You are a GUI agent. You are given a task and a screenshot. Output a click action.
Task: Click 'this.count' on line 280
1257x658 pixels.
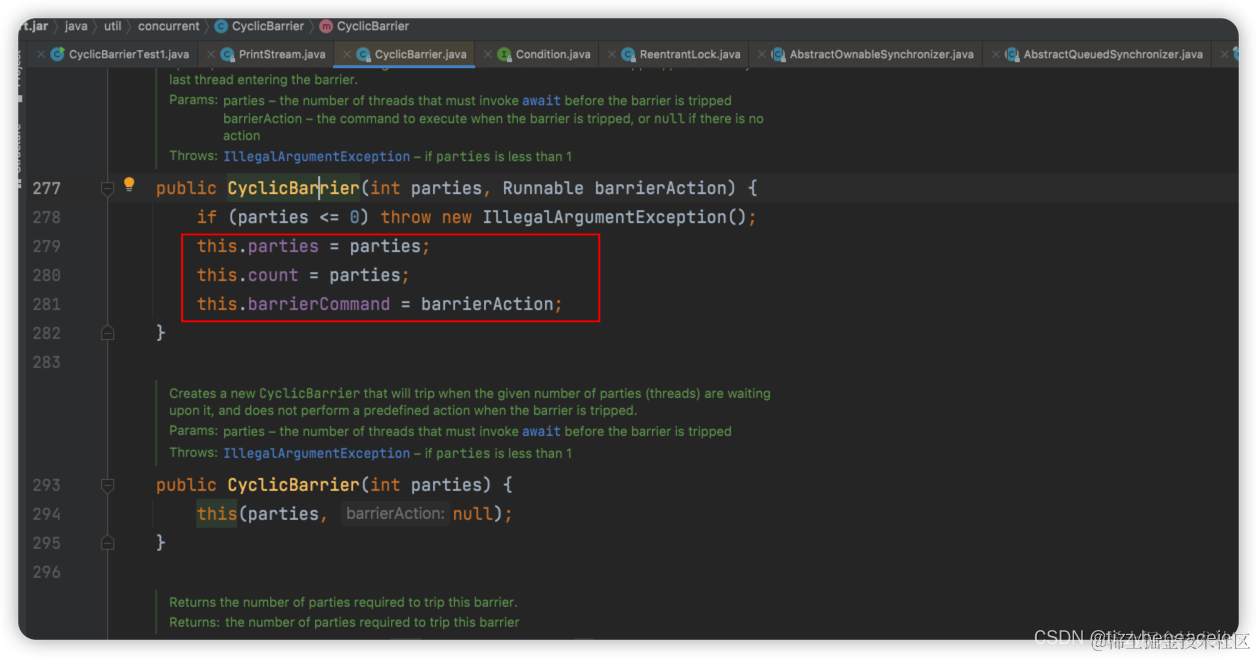pyautogui.click(x=248, y=275)
